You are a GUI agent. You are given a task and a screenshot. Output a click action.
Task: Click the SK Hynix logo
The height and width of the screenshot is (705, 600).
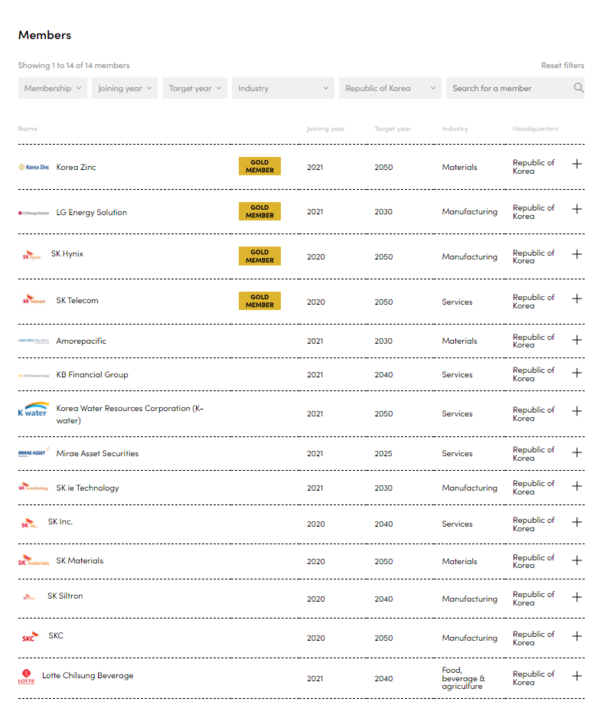point(31,255)
